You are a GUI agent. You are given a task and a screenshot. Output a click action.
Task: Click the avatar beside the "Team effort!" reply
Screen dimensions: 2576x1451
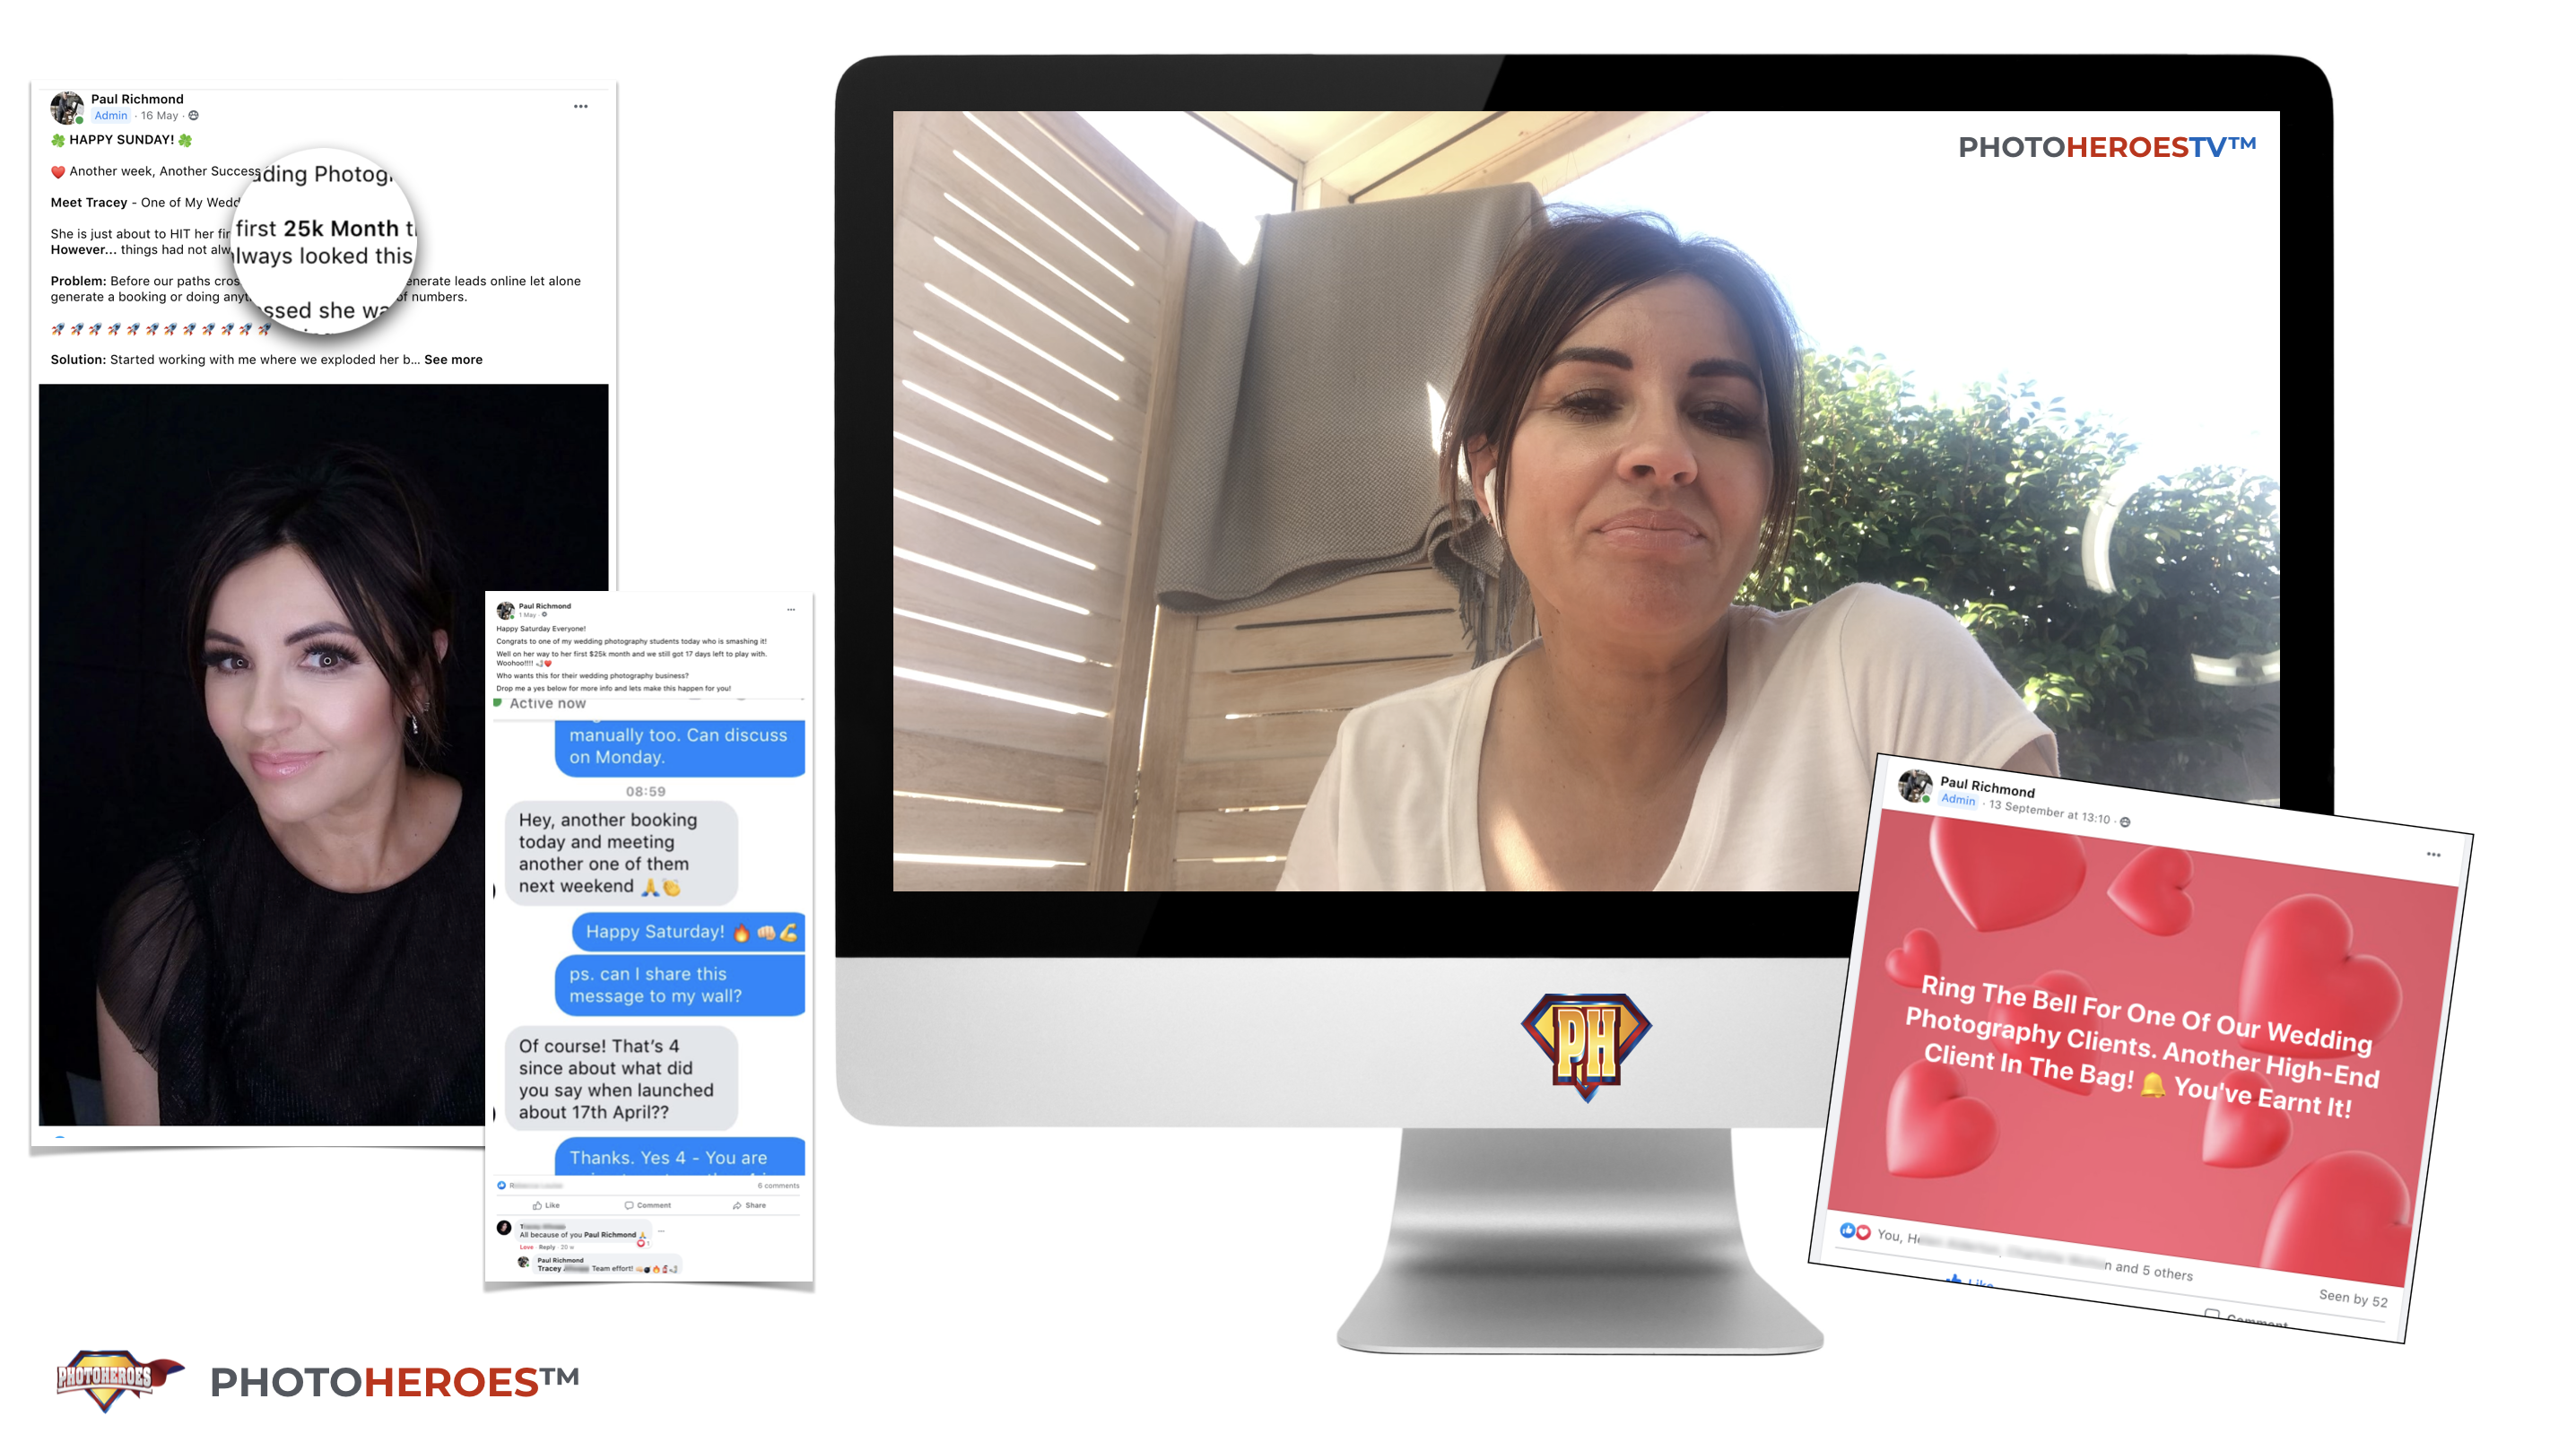524,1262
